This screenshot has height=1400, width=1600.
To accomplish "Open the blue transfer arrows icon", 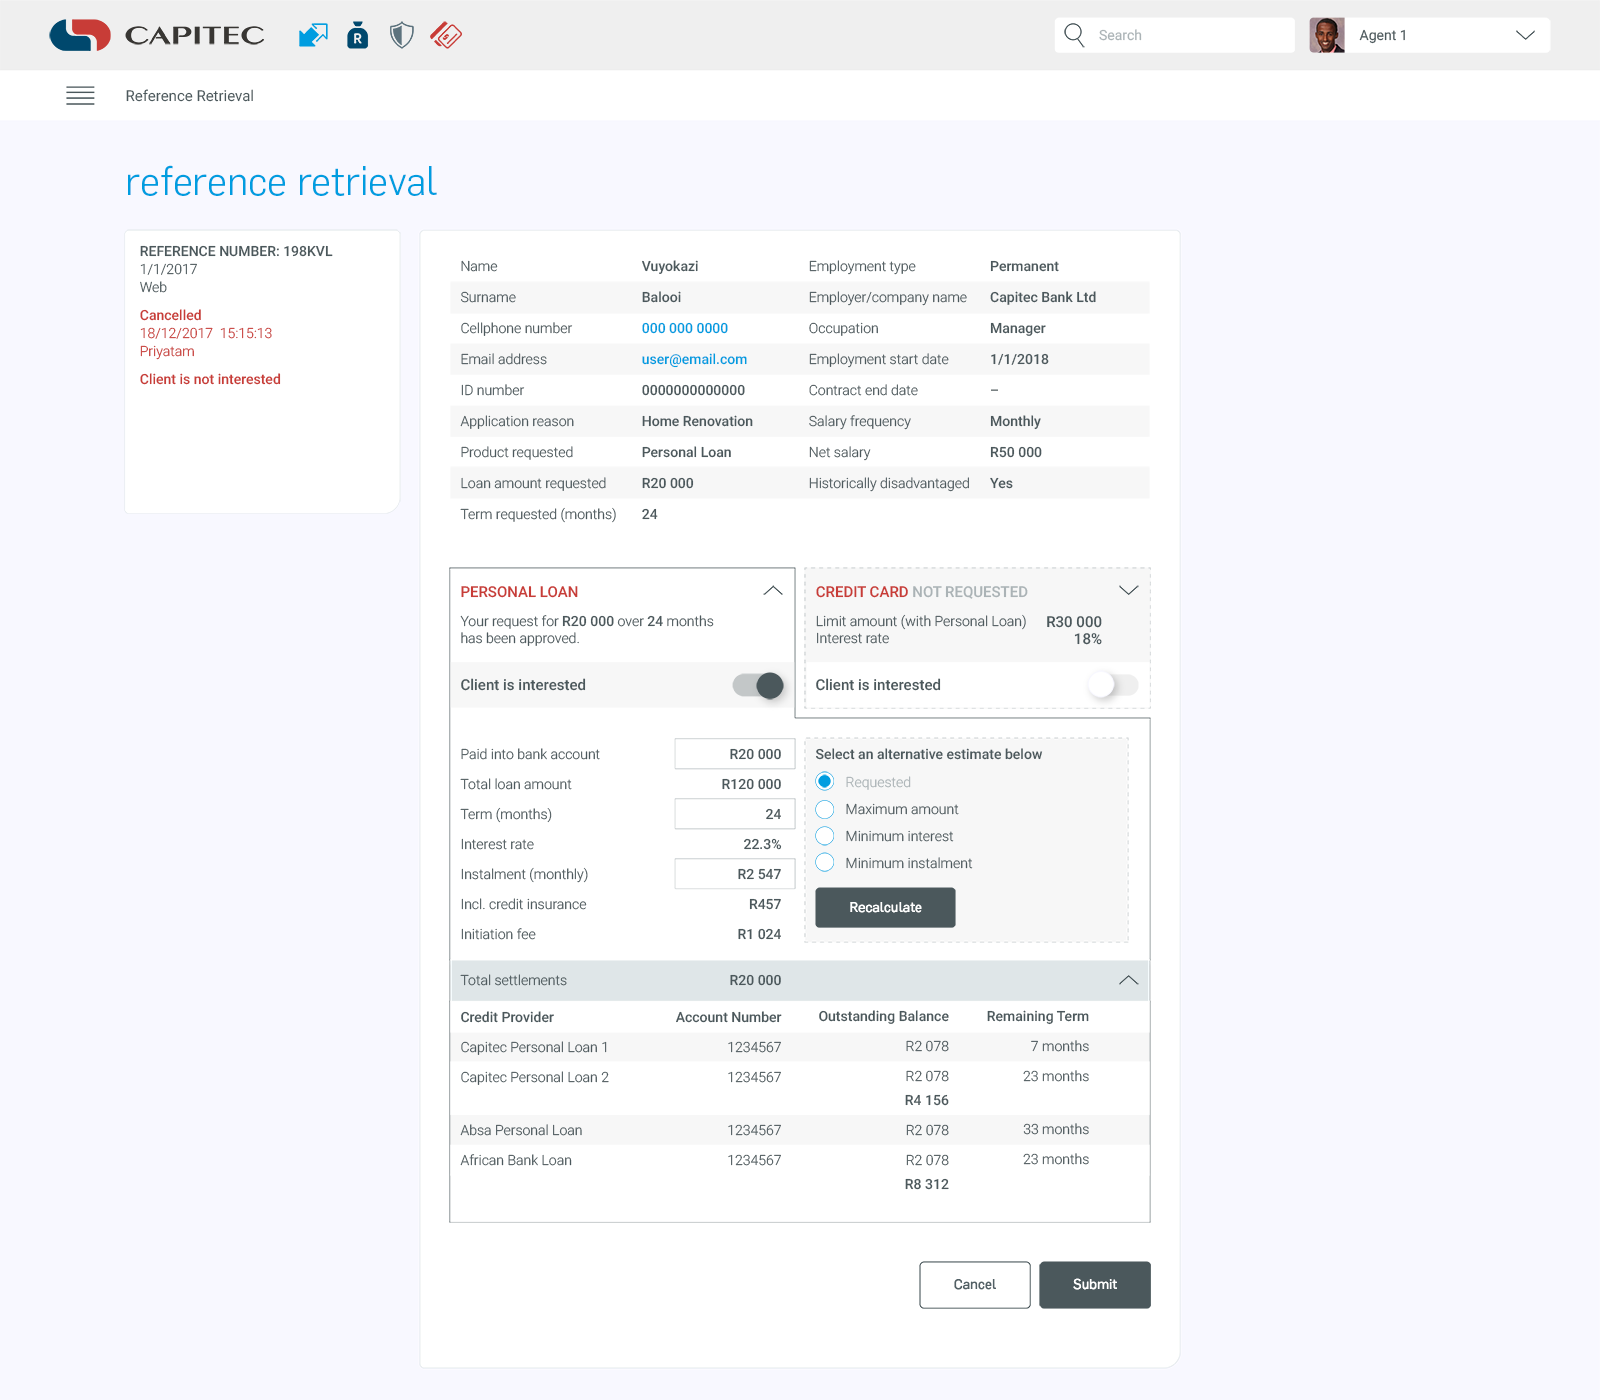I will point(313,35).
